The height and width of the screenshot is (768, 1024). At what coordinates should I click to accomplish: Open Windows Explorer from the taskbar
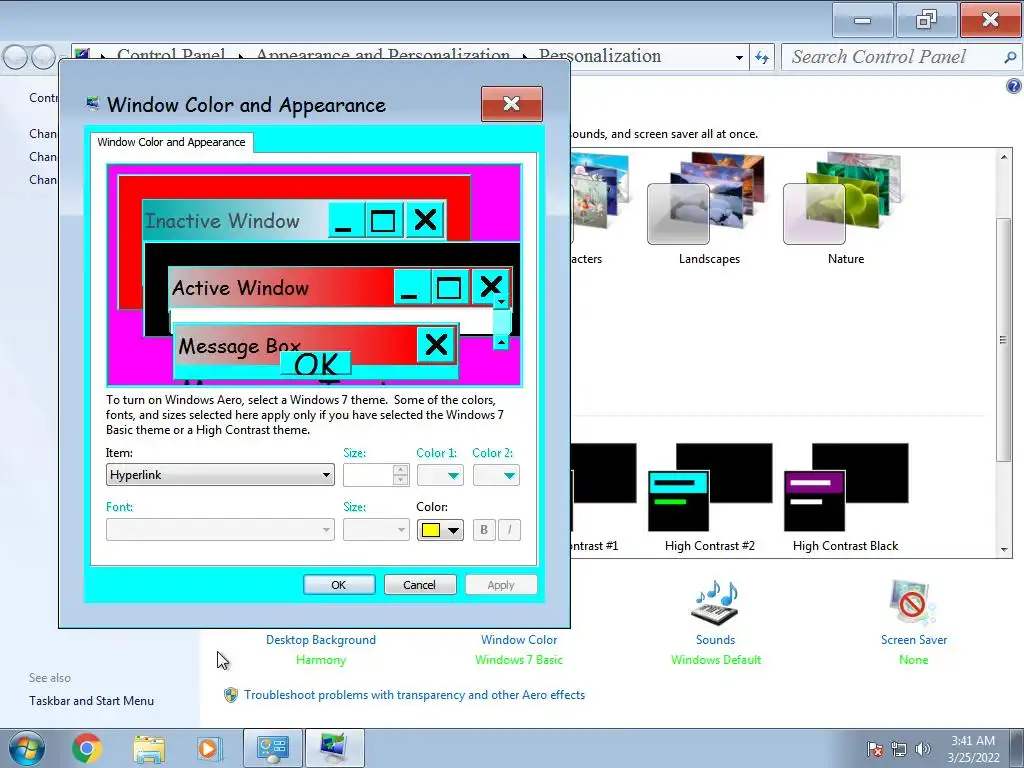pos(149,748)
